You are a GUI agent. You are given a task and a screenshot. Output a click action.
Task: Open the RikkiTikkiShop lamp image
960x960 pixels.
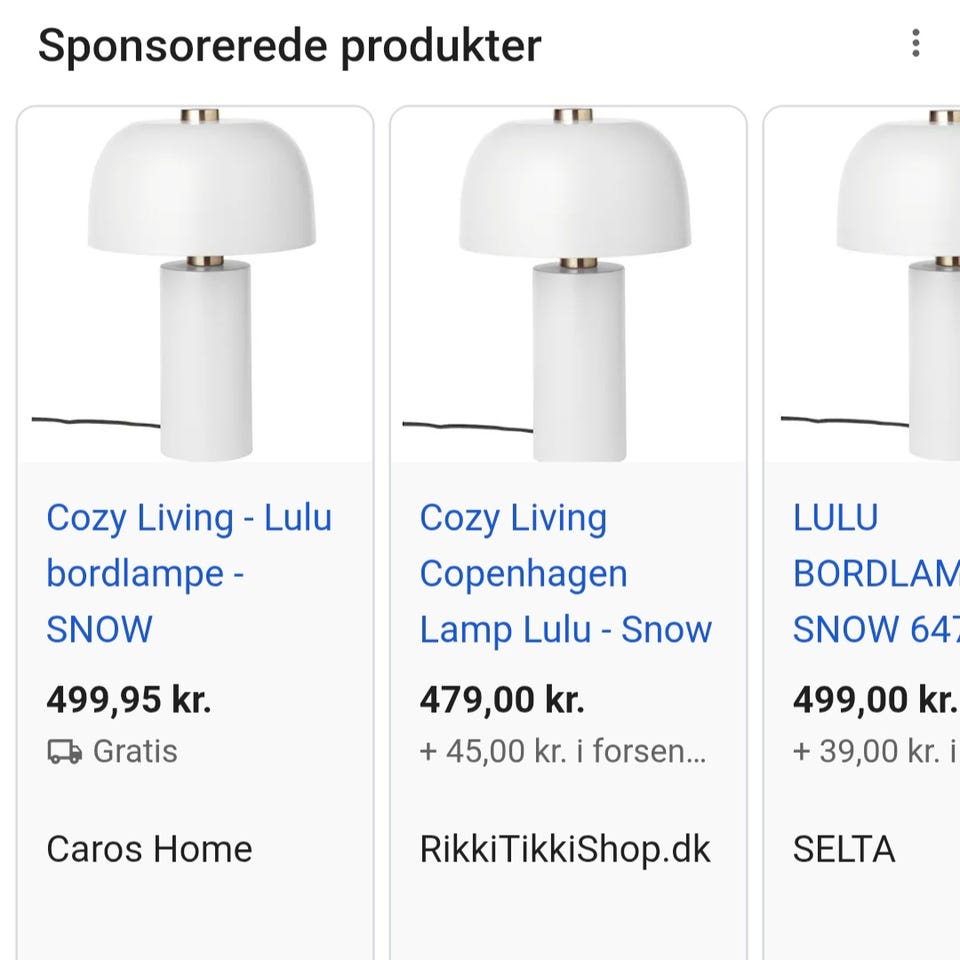point(568,285)
